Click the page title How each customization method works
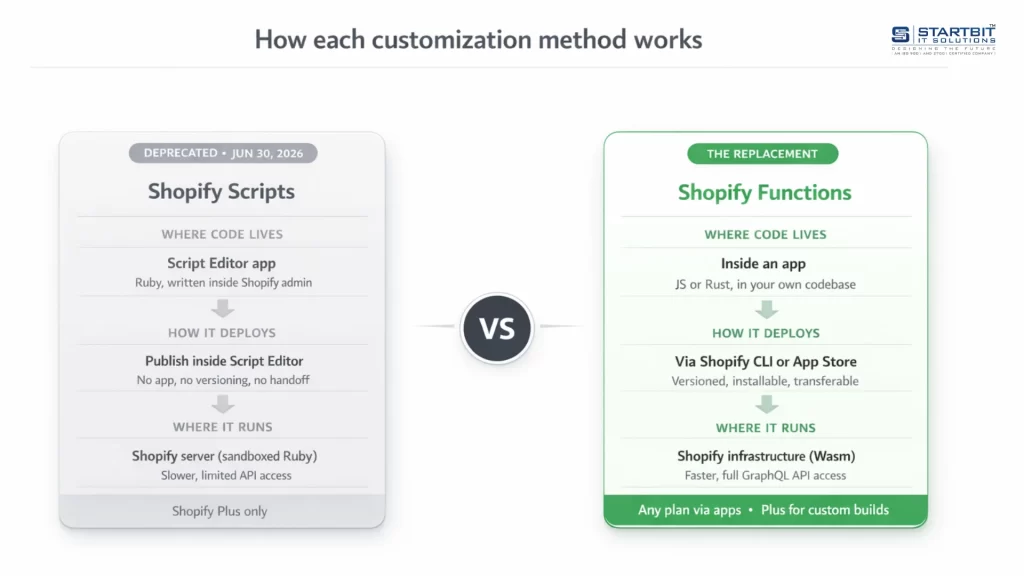 tap(478, 40)
